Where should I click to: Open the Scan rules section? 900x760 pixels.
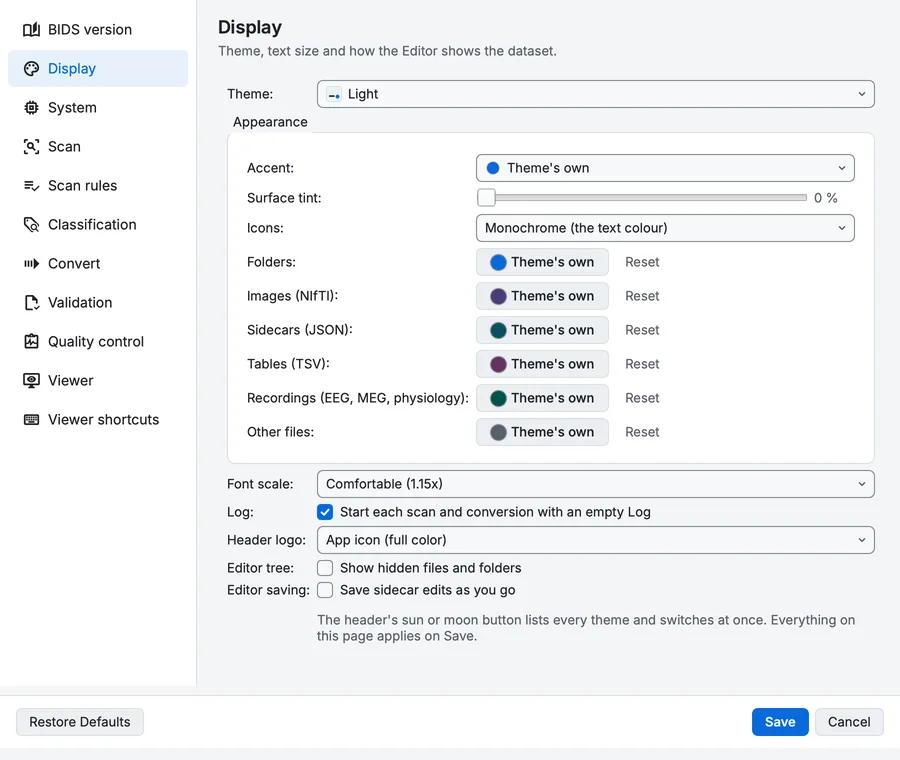pyautogui.click(x=98, y=185)
